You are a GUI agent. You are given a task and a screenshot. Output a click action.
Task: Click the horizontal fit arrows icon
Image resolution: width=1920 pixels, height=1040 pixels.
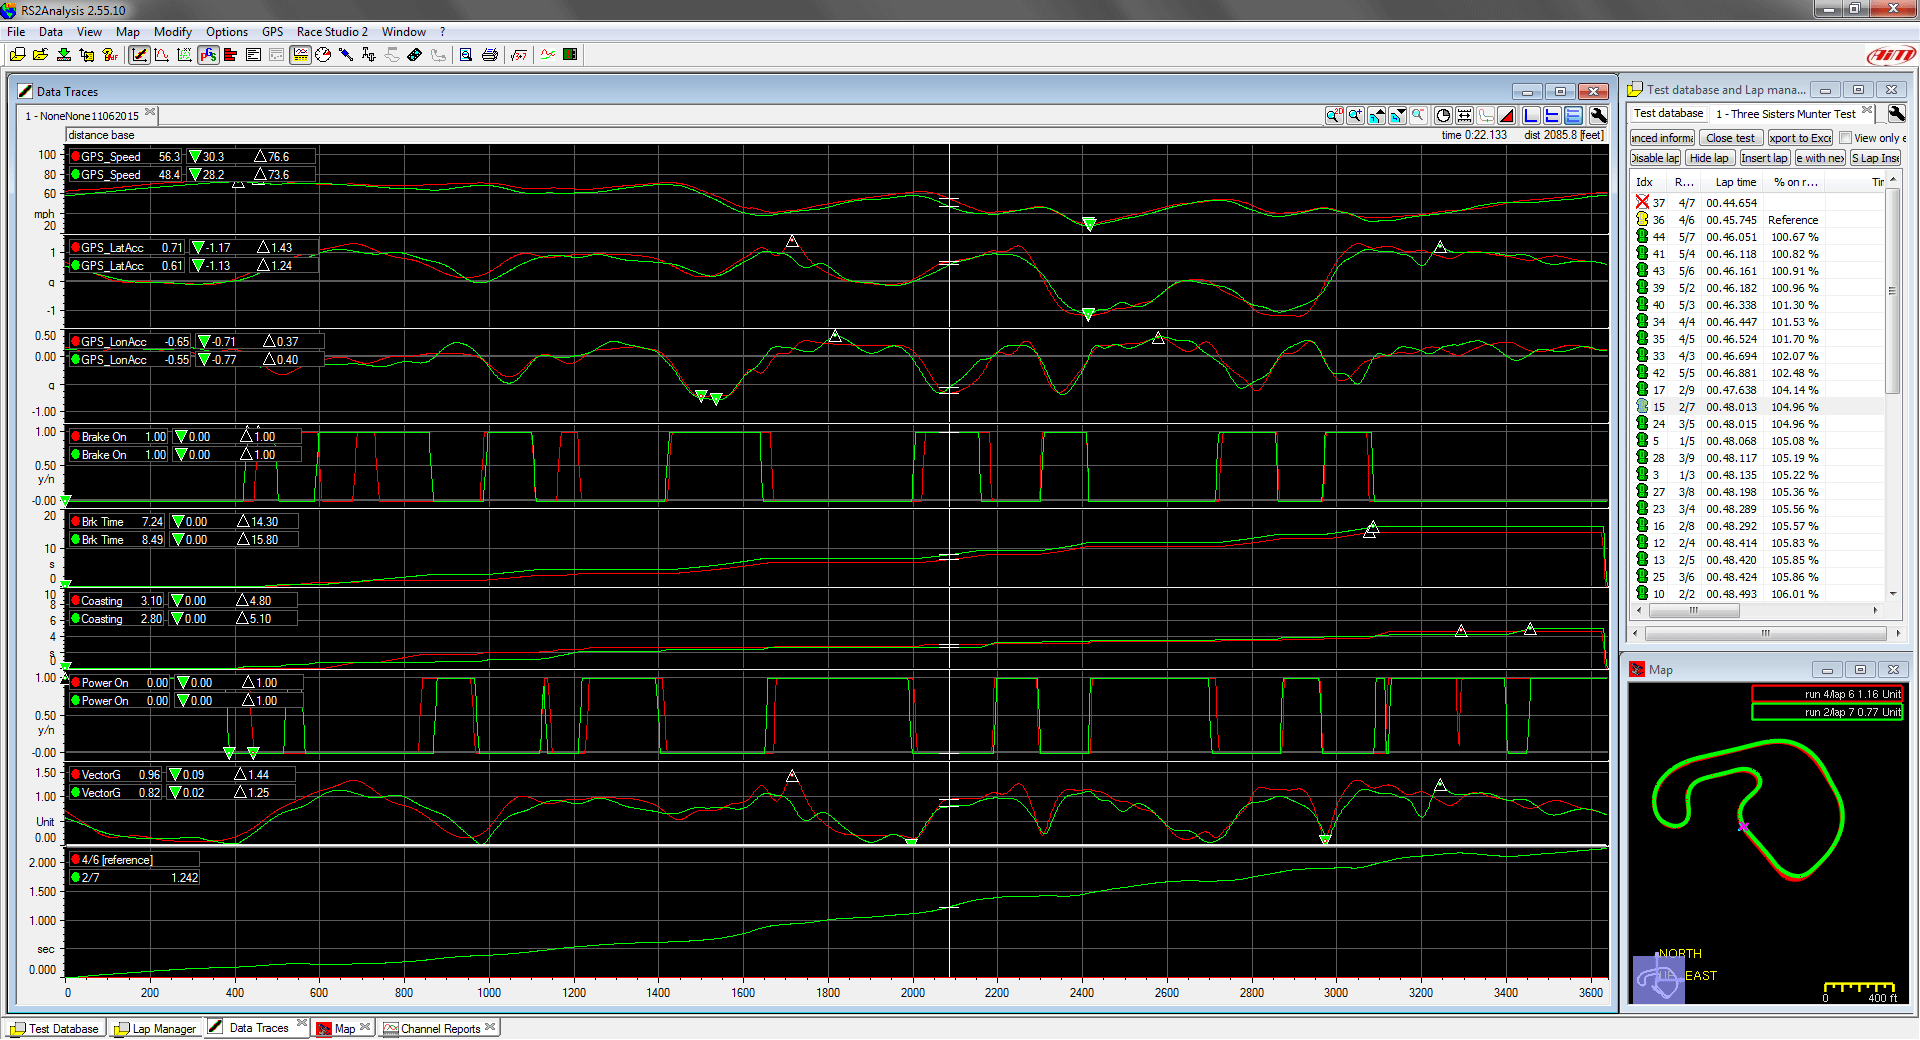point(1464,116)
